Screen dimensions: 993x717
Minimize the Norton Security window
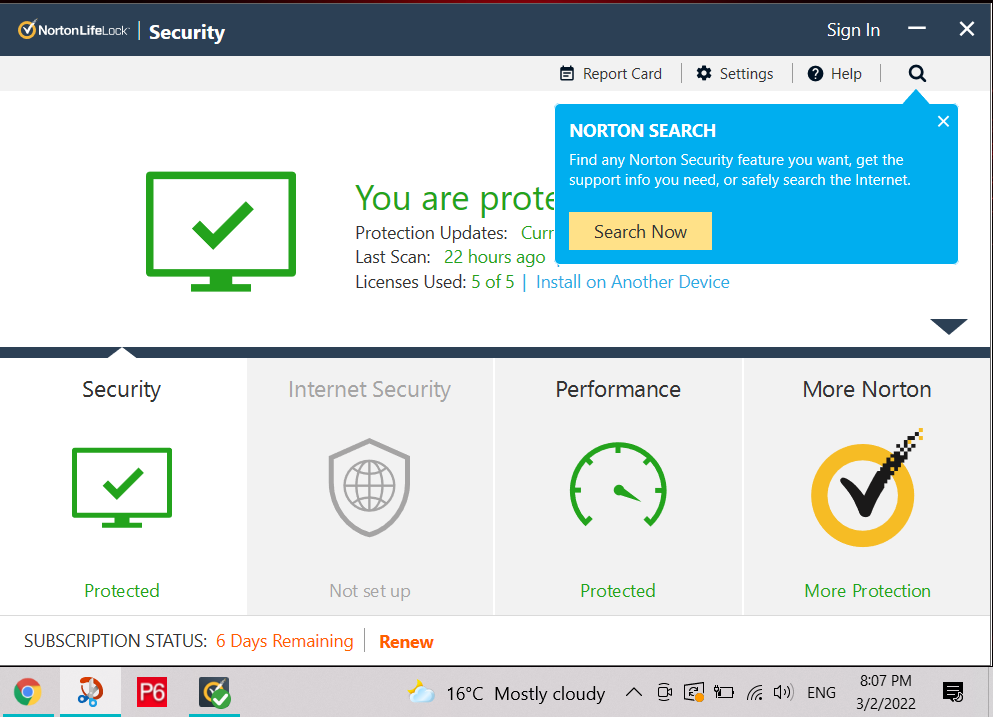tap(916, 29)
